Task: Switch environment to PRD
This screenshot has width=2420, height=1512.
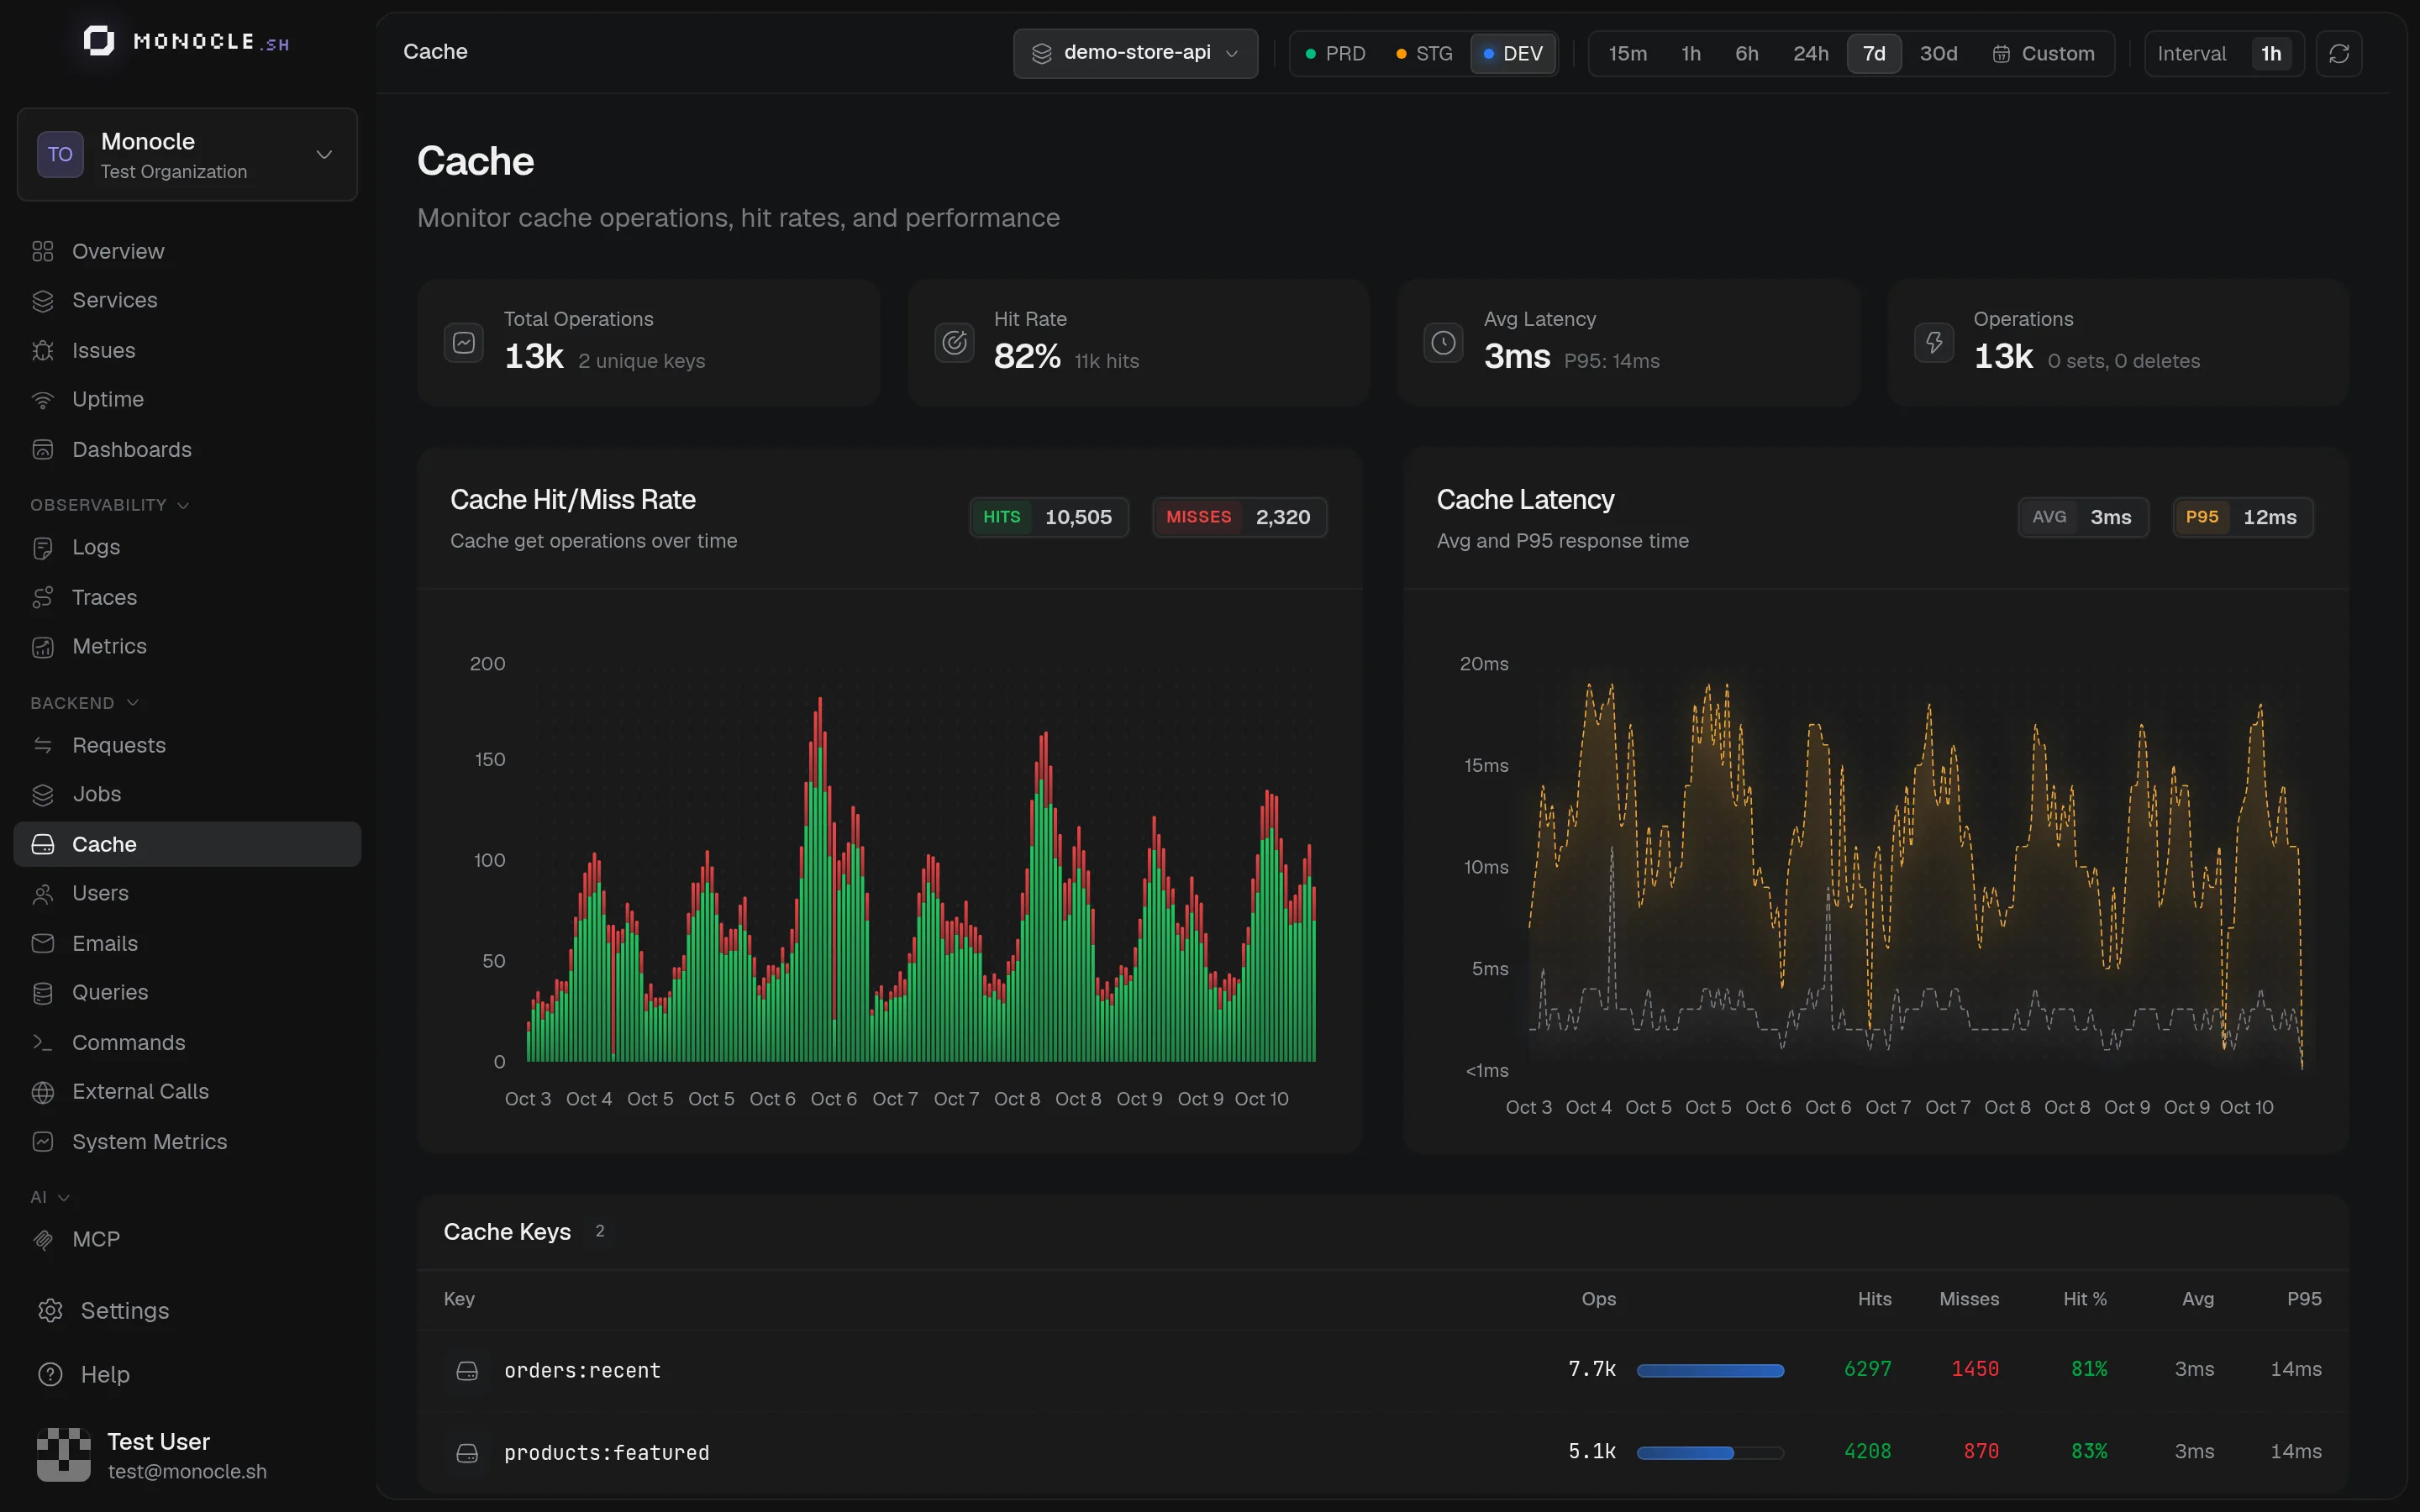Action: click(1335, 53)
